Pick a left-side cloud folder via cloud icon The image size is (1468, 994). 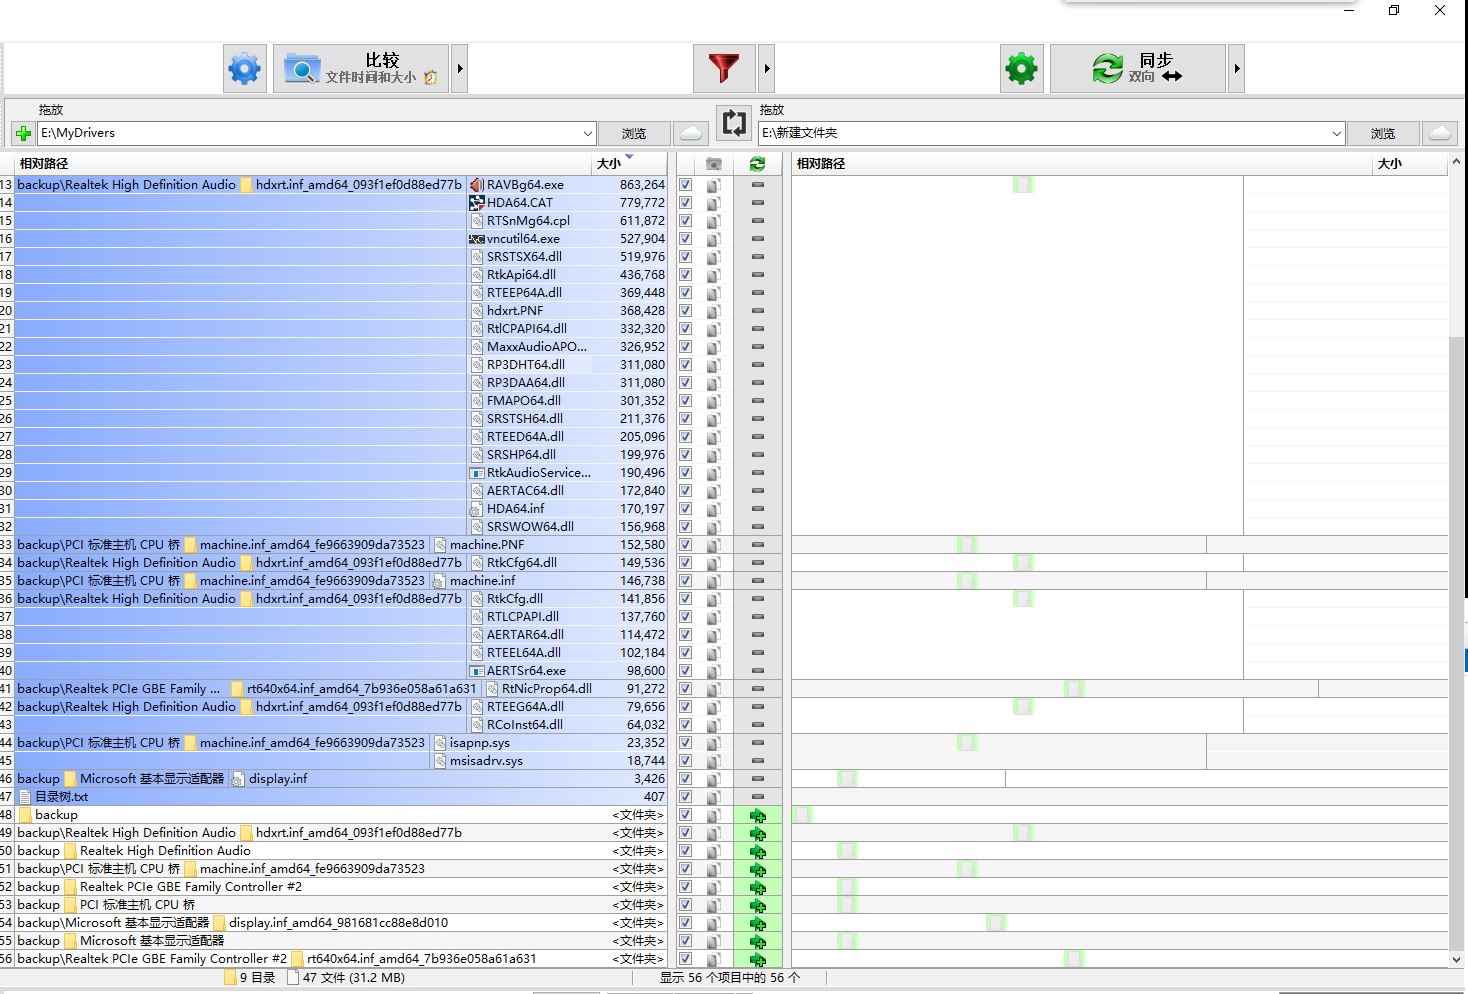(690, 133)
